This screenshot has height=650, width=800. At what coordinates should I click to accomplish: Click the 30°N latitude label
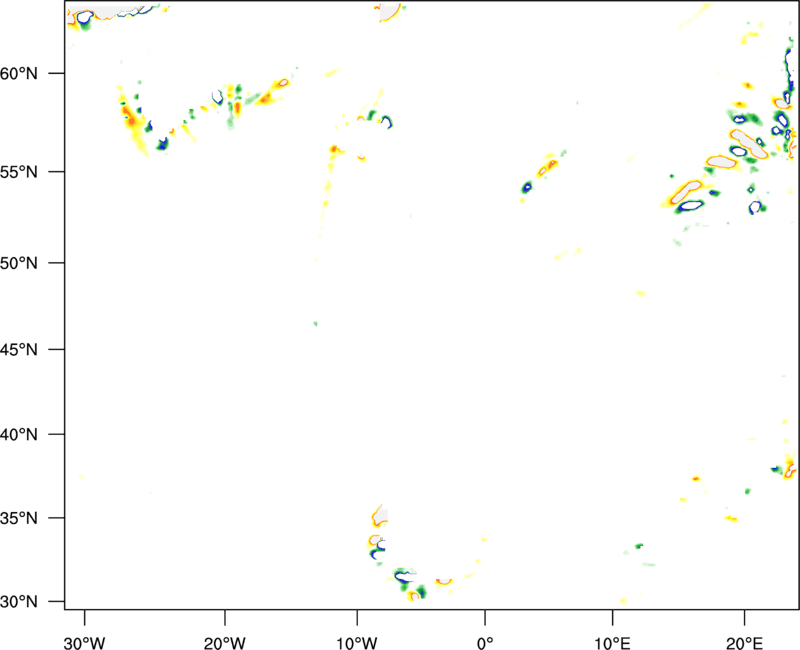click(19, 602)
